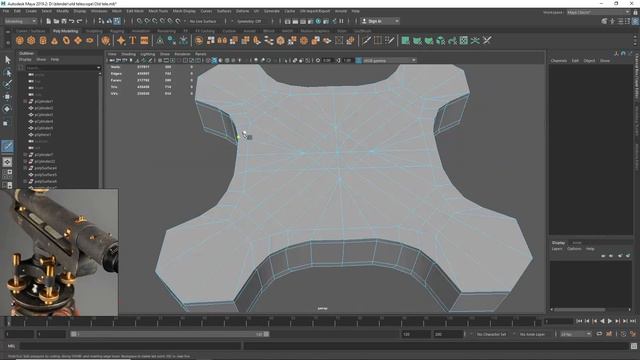Screen dimensions: 640x360
Task: Open the viewport Lighting menu
Action: (147, 54)
